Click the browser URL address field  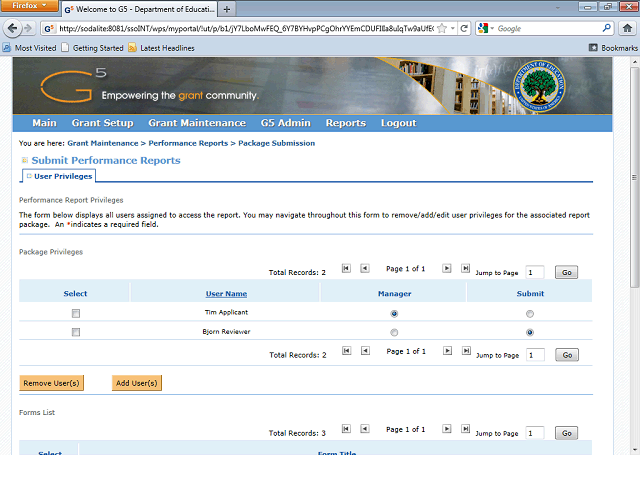coord(245,28)
